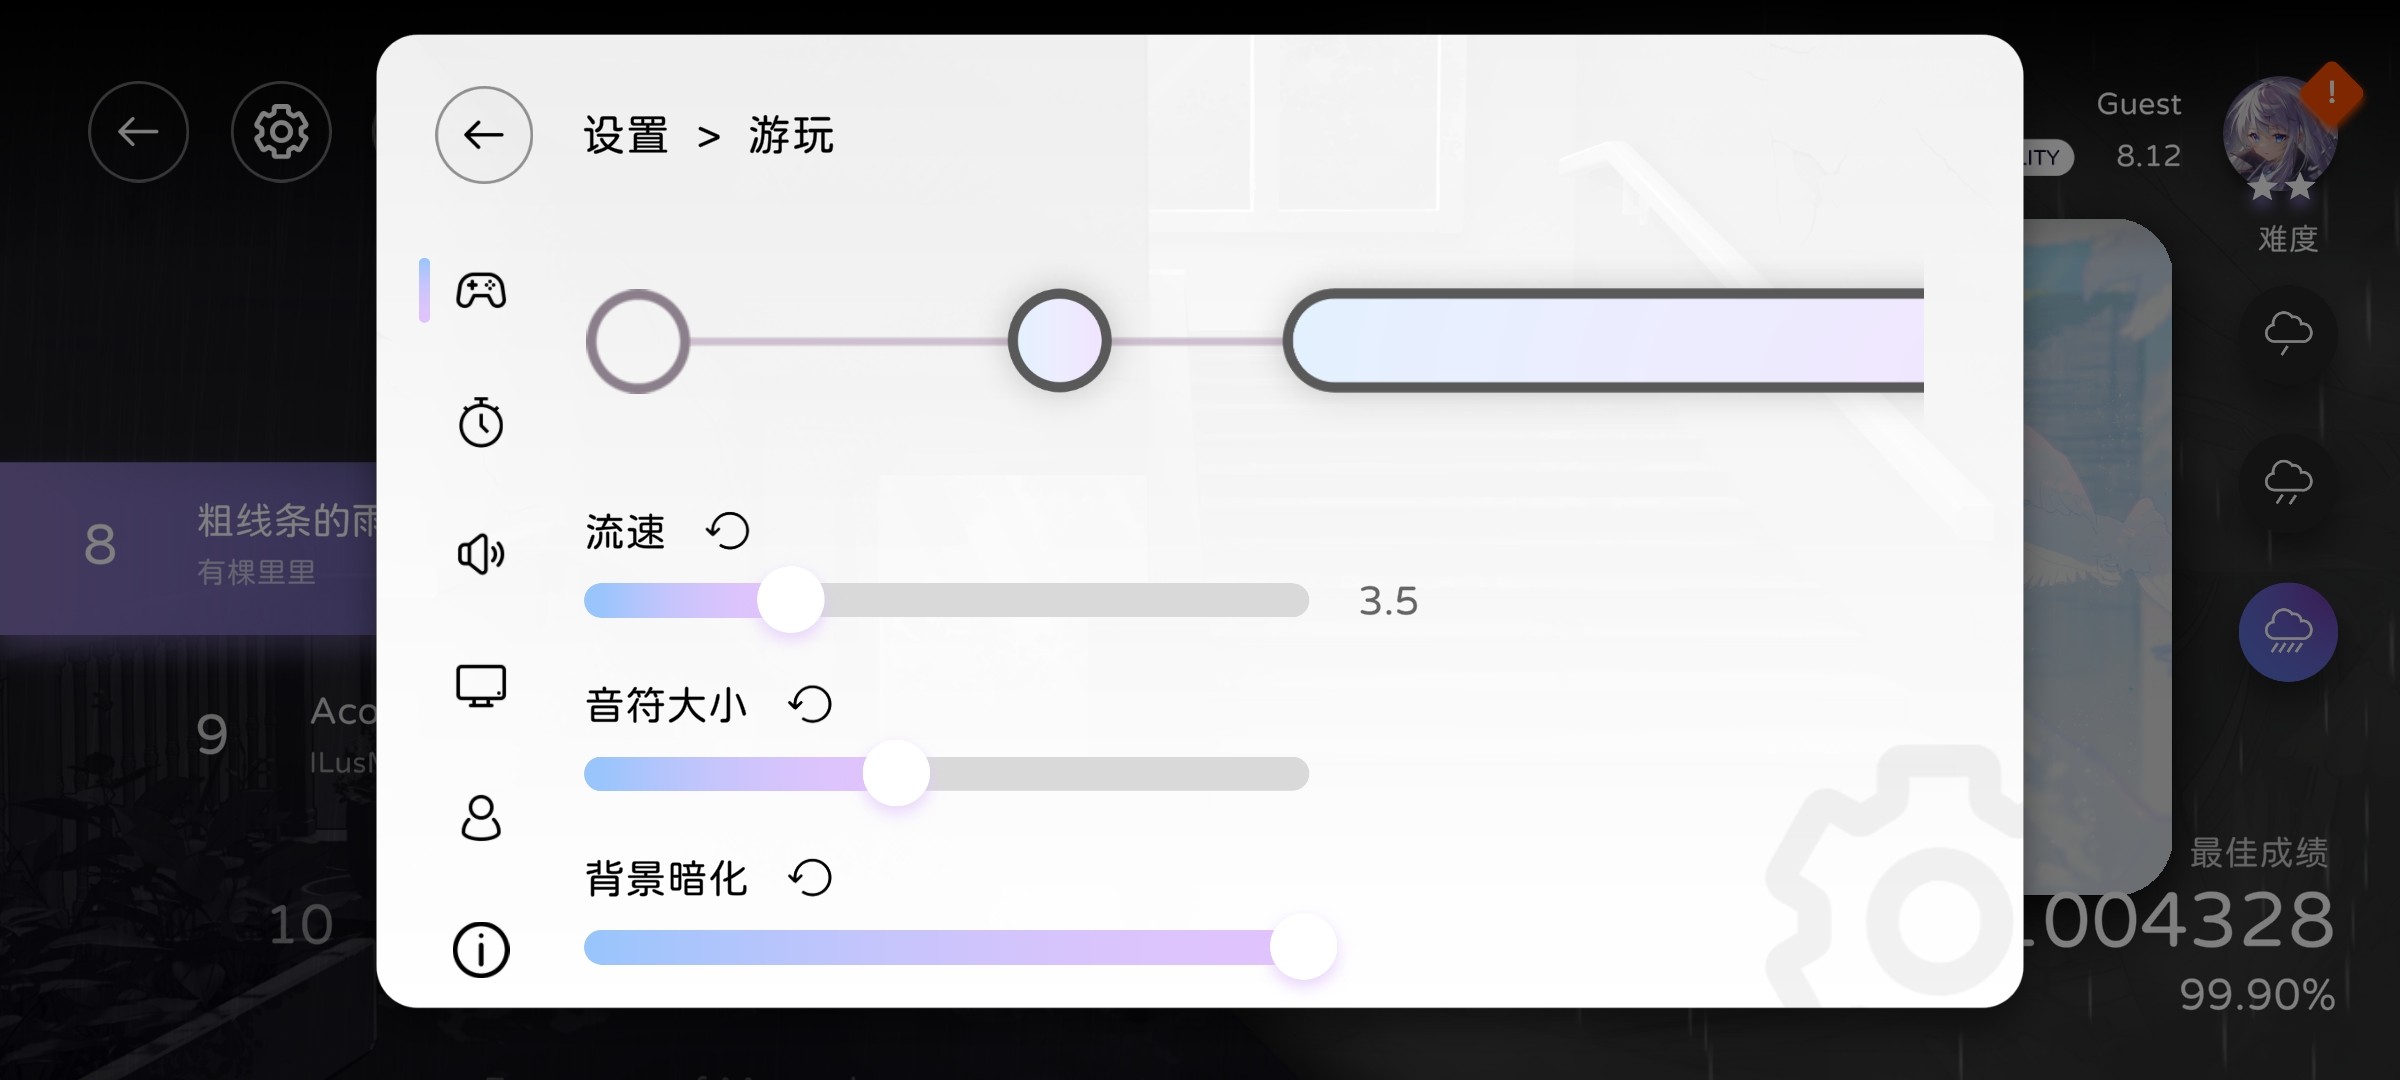Select song 8 粗线条的雨
This screenshot has width=2400, height=1080.
[x=190, y=548]
